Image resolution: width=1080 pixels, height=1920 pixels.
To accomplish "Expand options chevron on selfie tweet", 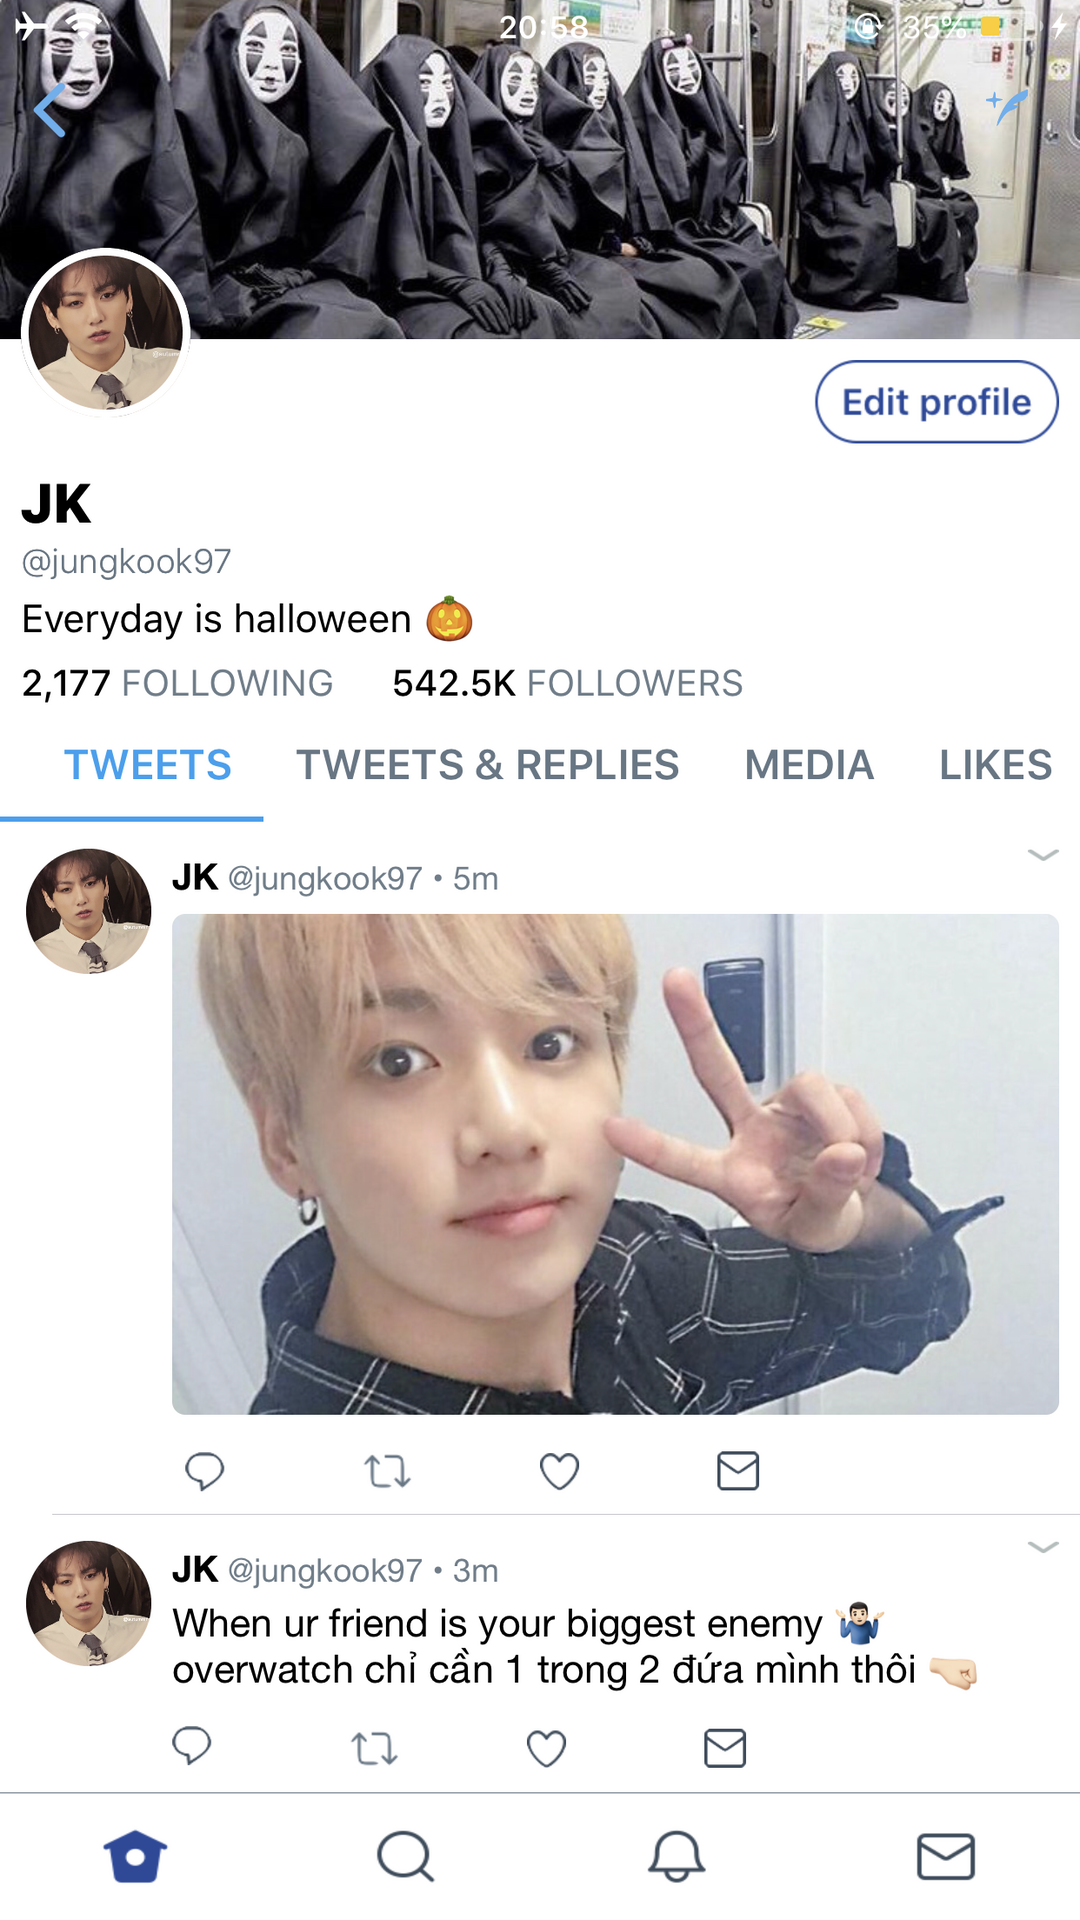I will click(x=1043, y=854).
